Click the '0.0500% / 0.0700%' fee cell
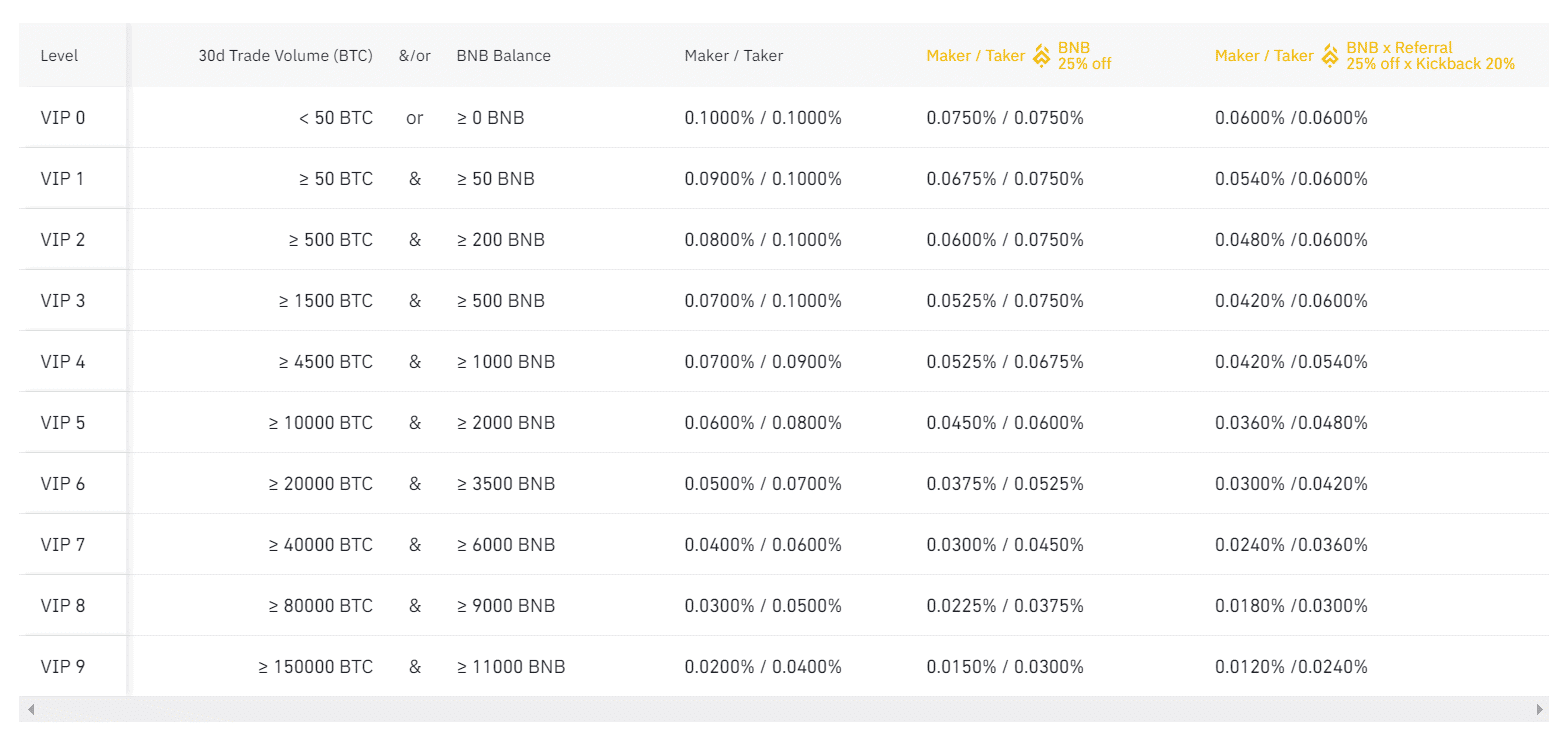The height and width of the screenshot is (741, 1549). pyautogui.click(x=763, y=484)
